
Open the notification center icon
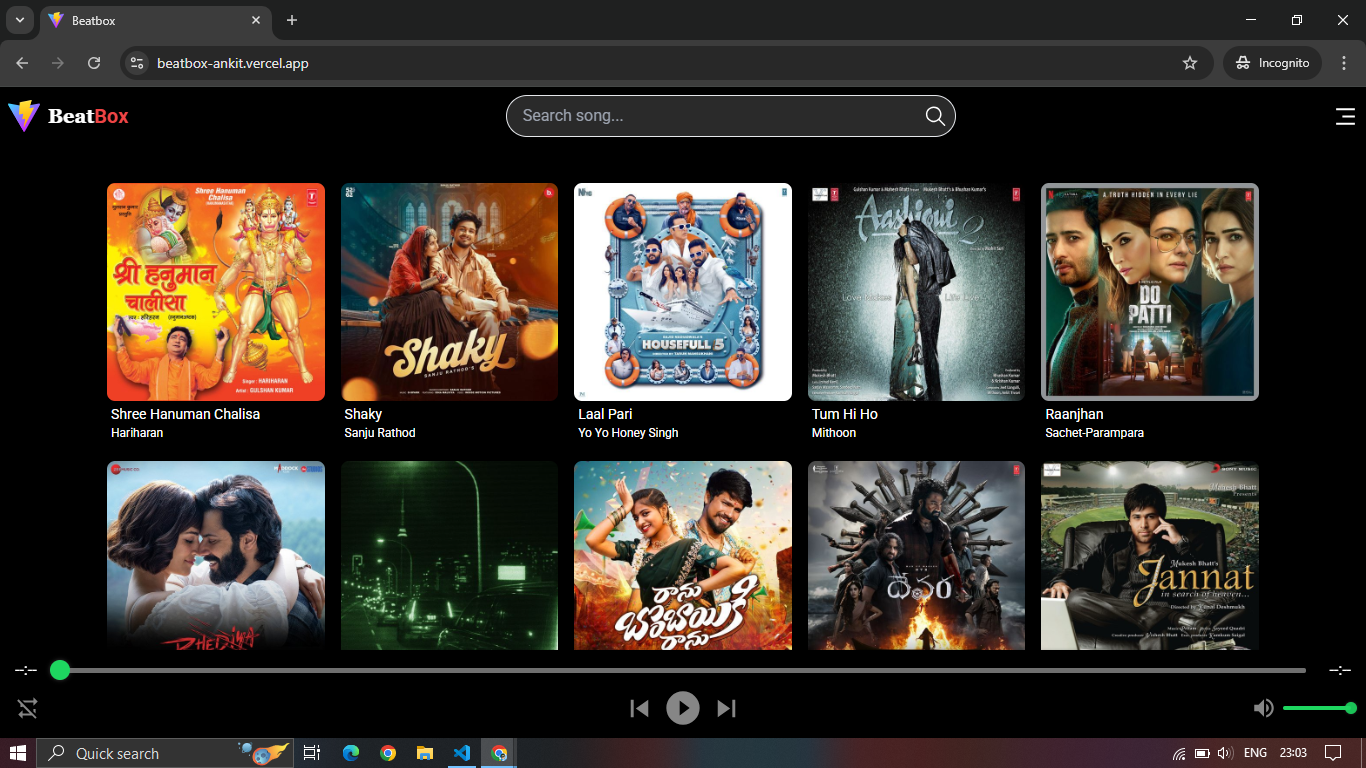tap(1332, 753)
